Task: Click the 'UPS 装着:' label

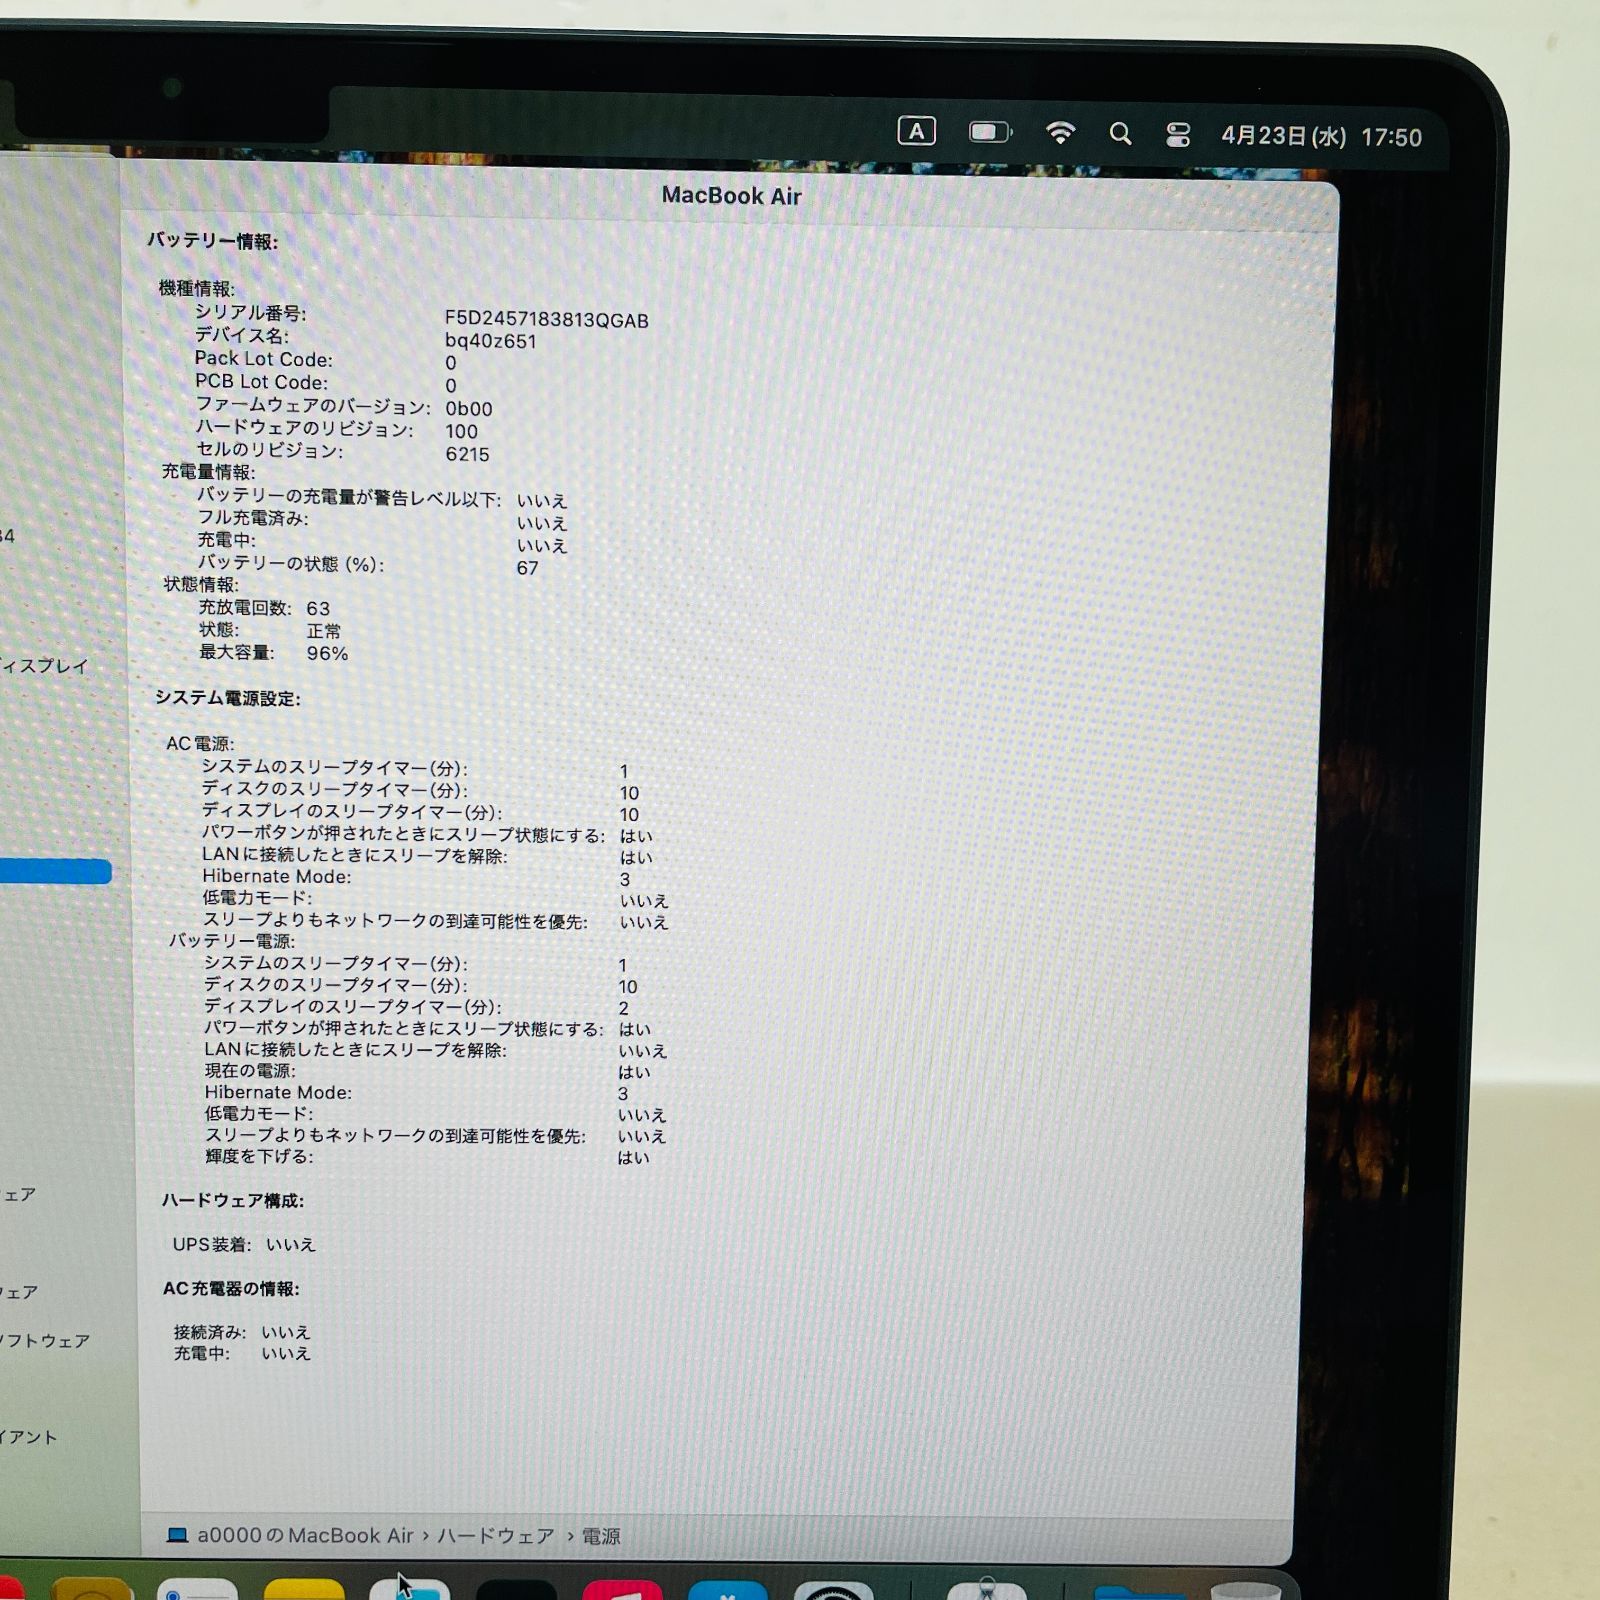Action: tap(212, 1245)
